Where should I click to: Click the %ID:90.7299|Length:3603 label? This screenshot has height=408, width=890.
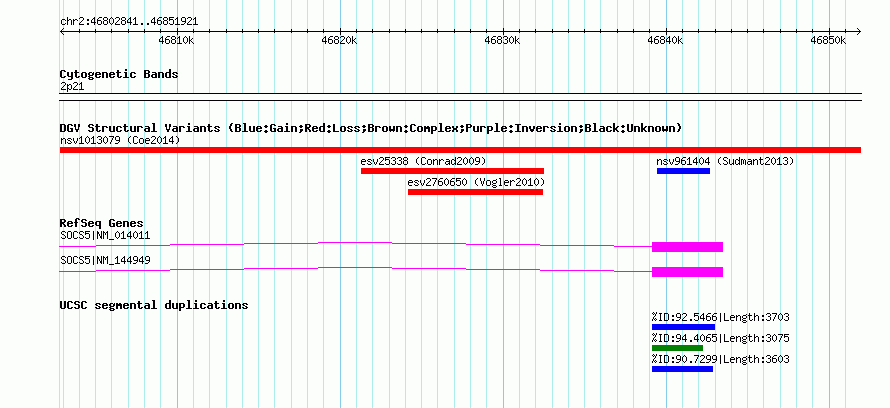pyautogui.click(x=720, y=359)
